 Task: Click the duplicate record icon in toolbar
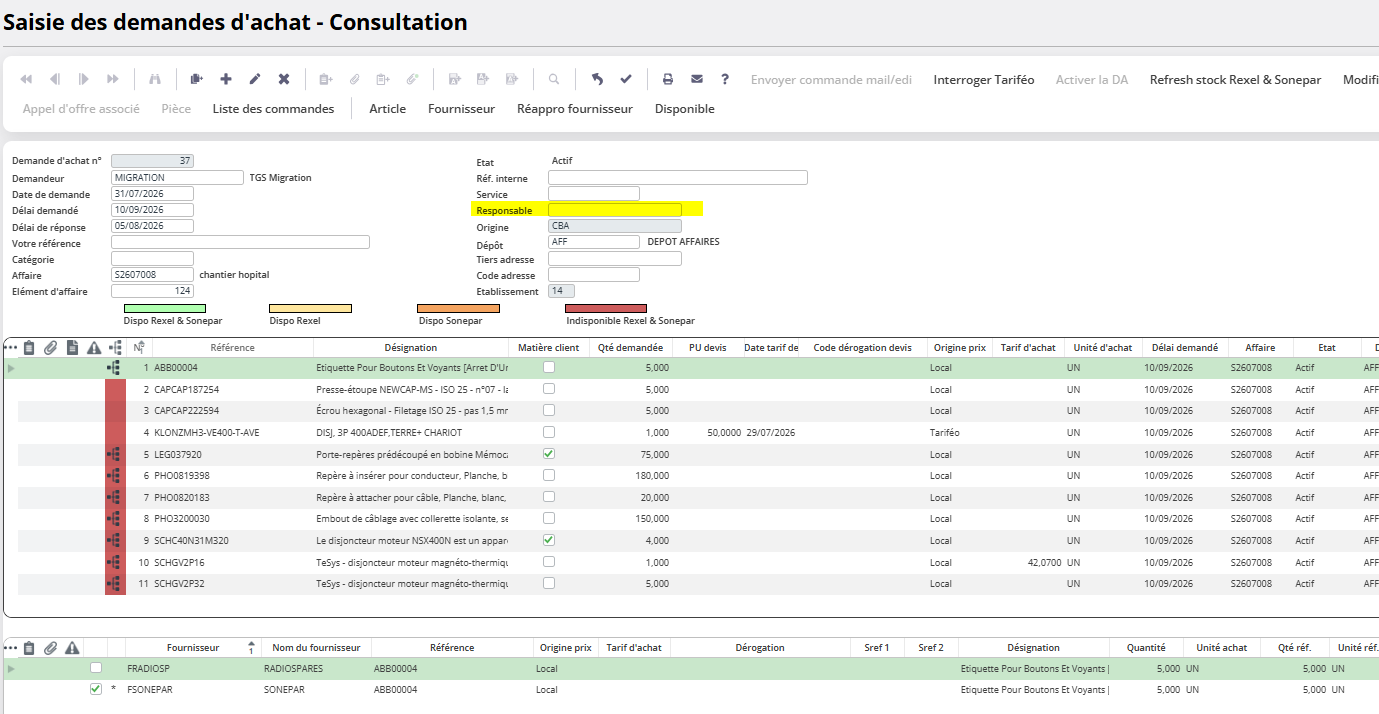click(x=196, y=79)
